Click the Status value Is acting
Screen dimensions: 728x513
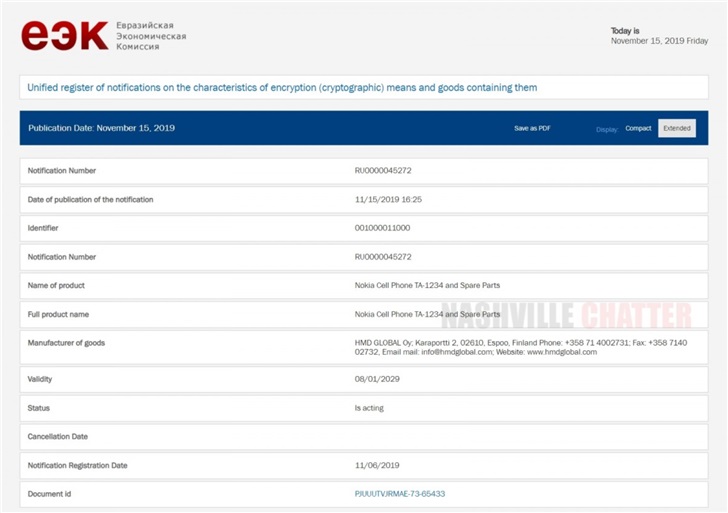click(369, 408)
